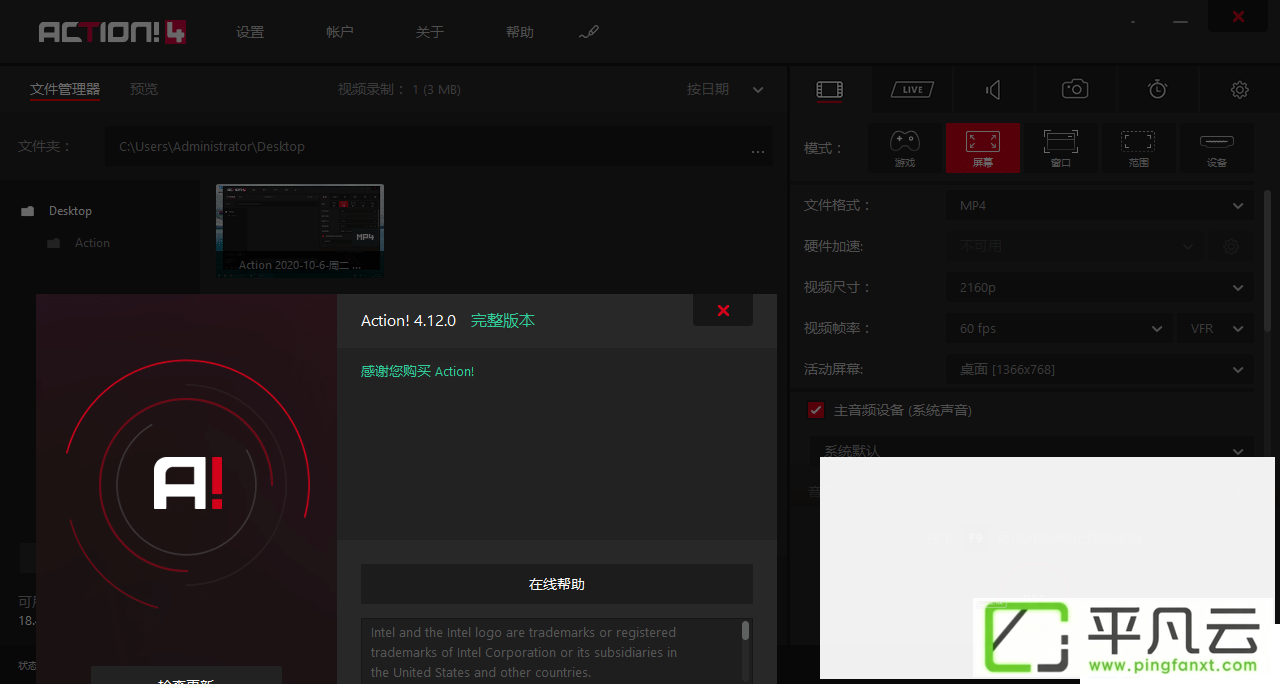The width and height of the screenshot is (1280, 684).
Task: Click the Action! 4 logo
Action: (x=112, y=32)
